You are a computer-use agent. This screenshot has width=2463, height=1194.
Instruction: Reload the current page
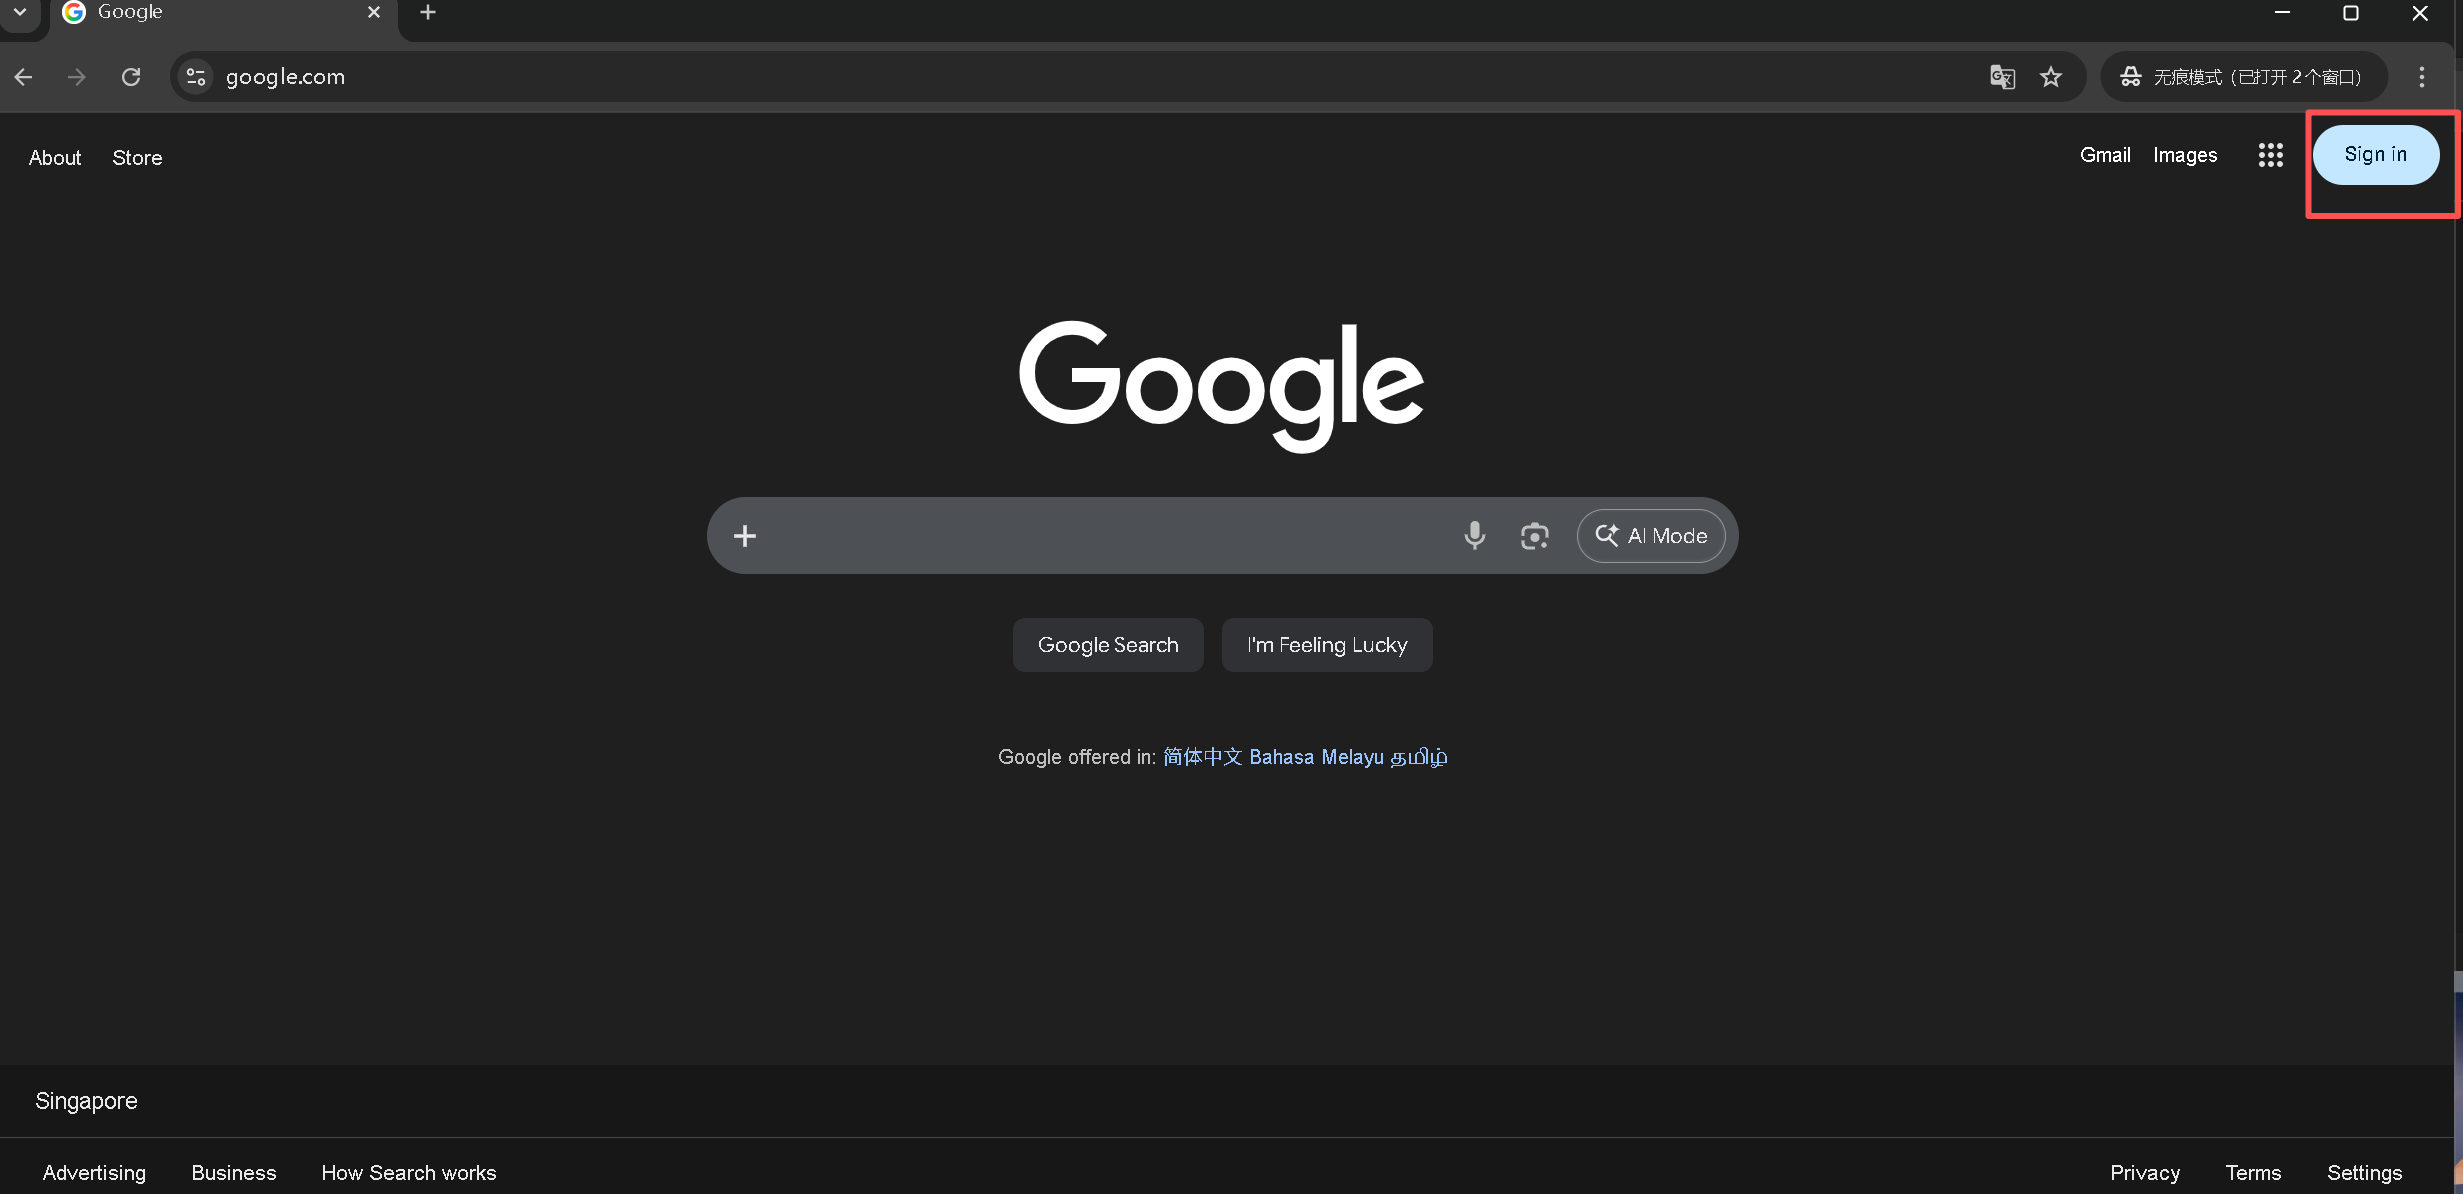click(131, 77)
